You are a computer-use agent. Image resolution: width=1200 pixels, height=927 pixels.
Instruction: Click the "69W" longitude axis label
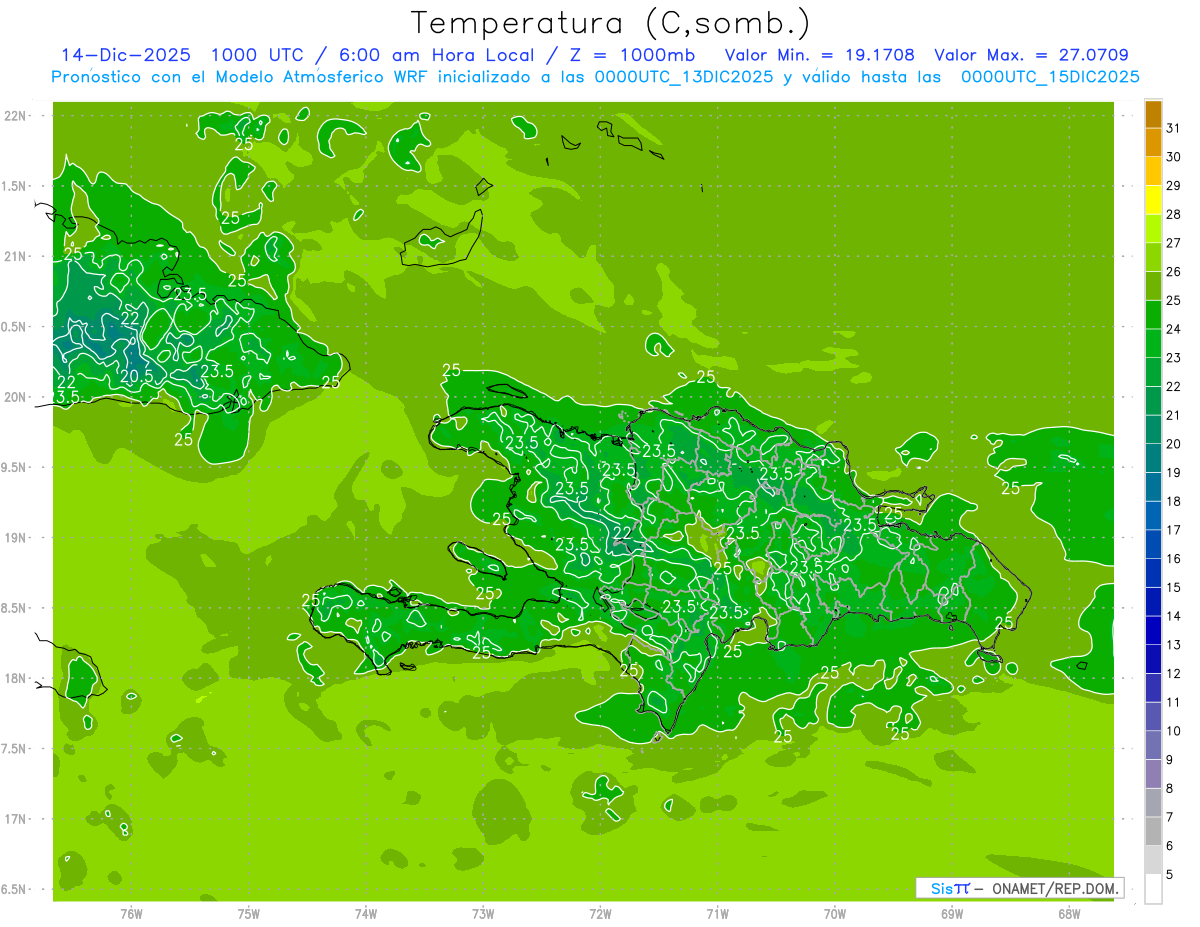(952, 913)
